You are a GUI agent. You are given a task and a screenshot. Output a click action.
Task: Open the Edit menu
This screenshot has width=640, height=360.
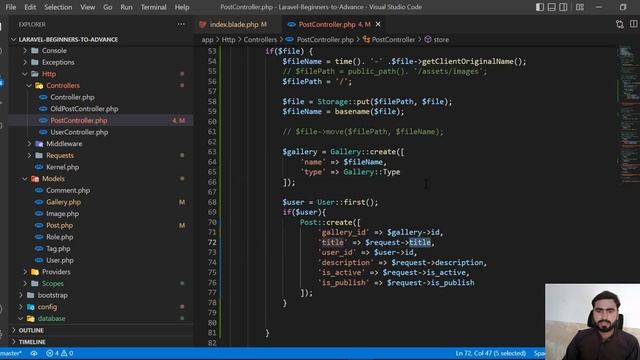(30, 7)
